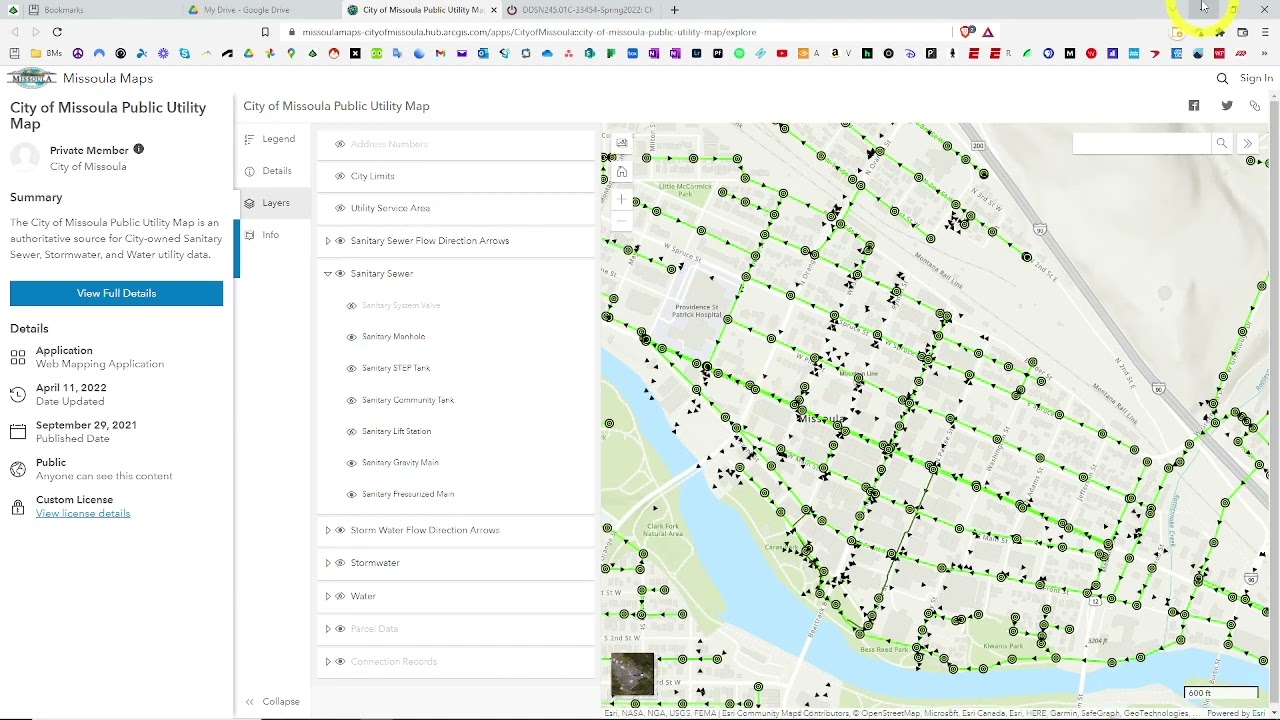Expand the Parcel Data layer group
This screenshot has height=720, width=1280.
coord(327,629)
